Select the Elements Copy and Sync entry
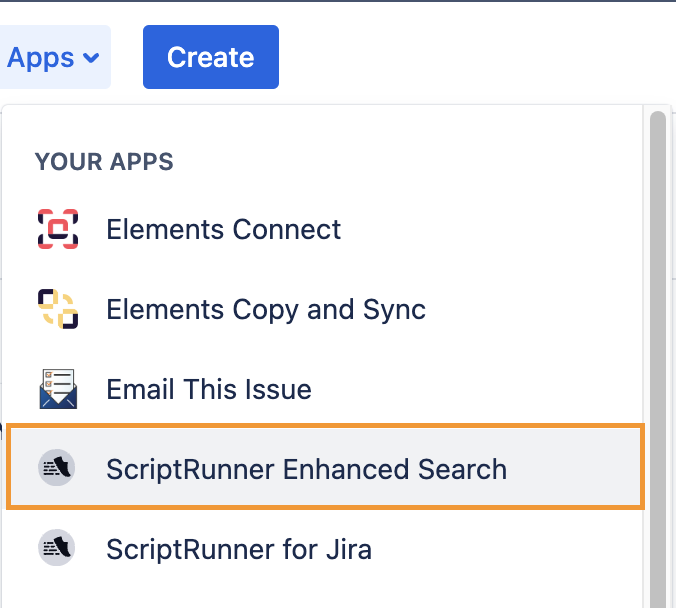 coord(265,309)
